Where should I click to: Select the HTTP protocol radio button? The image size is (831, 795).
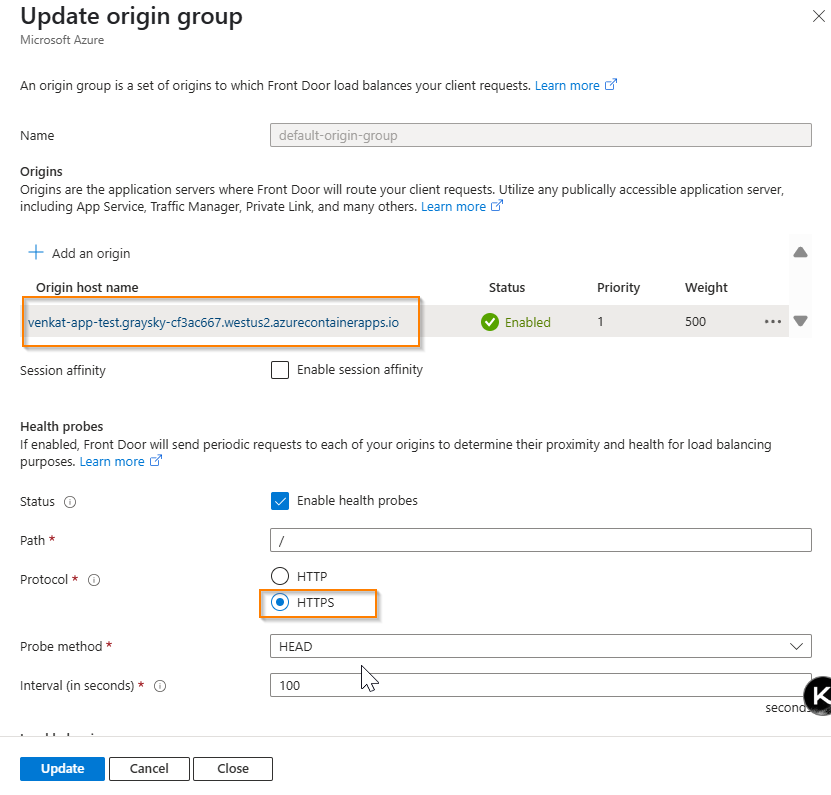[x=280, y=576]
